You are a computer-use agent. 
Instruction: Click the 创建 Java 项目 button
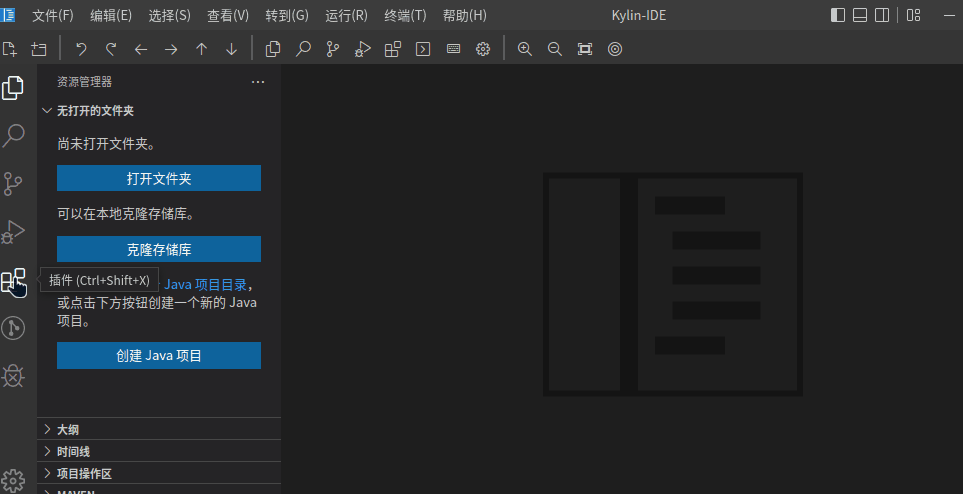159,356
